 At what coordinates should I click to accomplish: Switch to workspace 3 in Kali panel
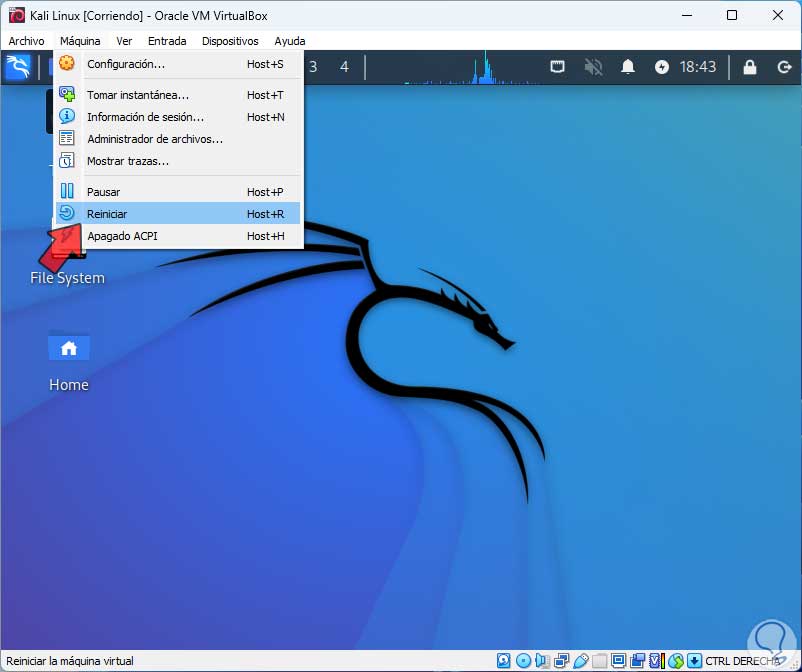(x=313, y=67)
